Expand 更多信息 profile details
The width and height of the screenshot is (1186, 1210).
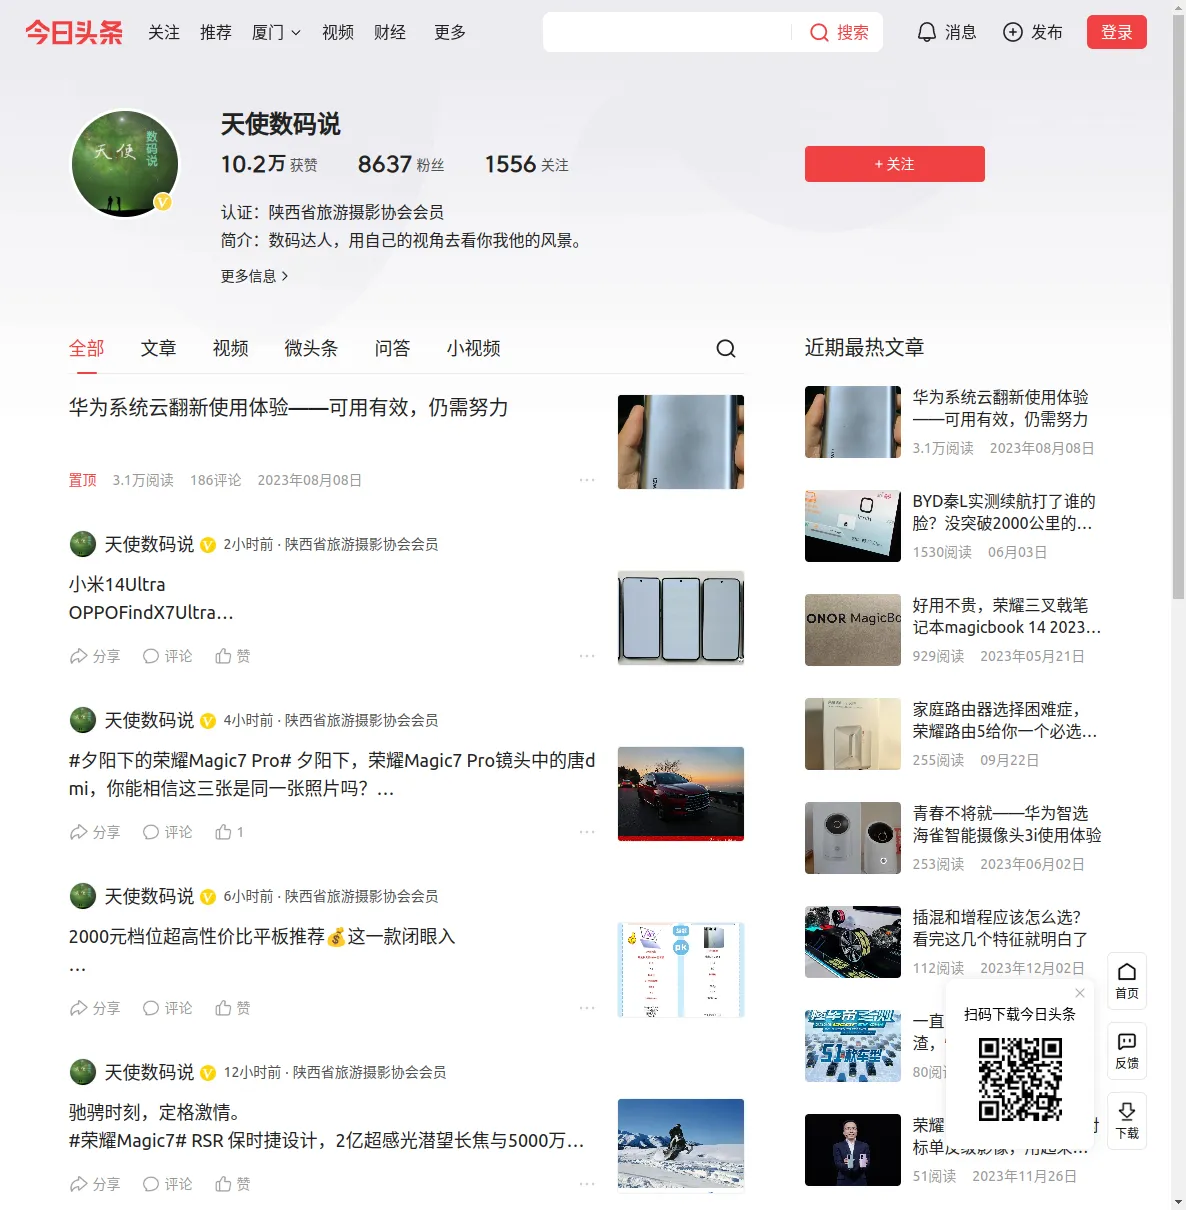(x=255, y=276)
